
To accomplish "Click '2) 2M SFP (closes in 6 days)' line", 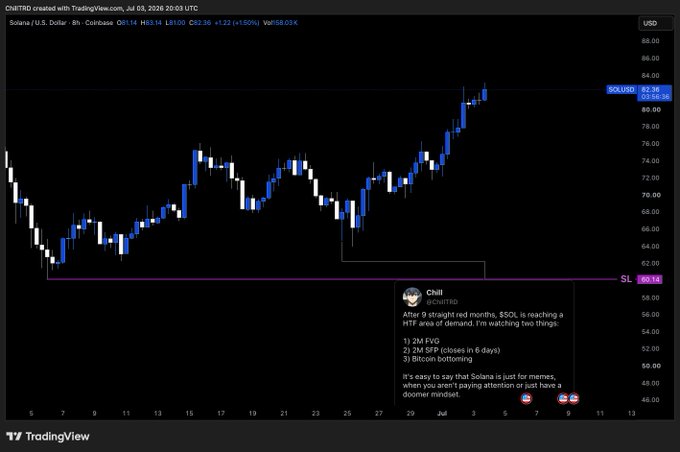I will 451,350.
